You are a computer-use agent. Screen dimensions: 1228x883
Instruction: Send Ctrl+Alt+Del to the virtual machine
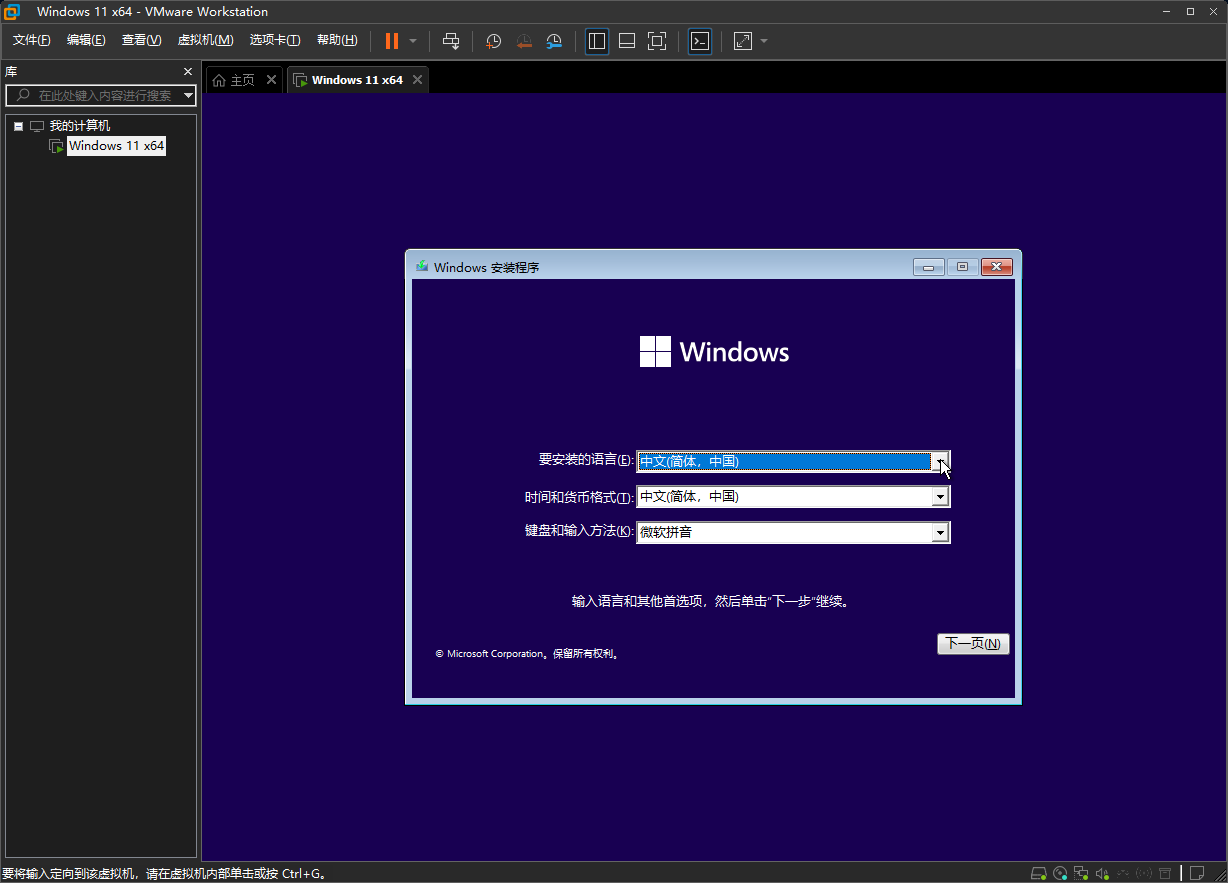pos(451,41)
